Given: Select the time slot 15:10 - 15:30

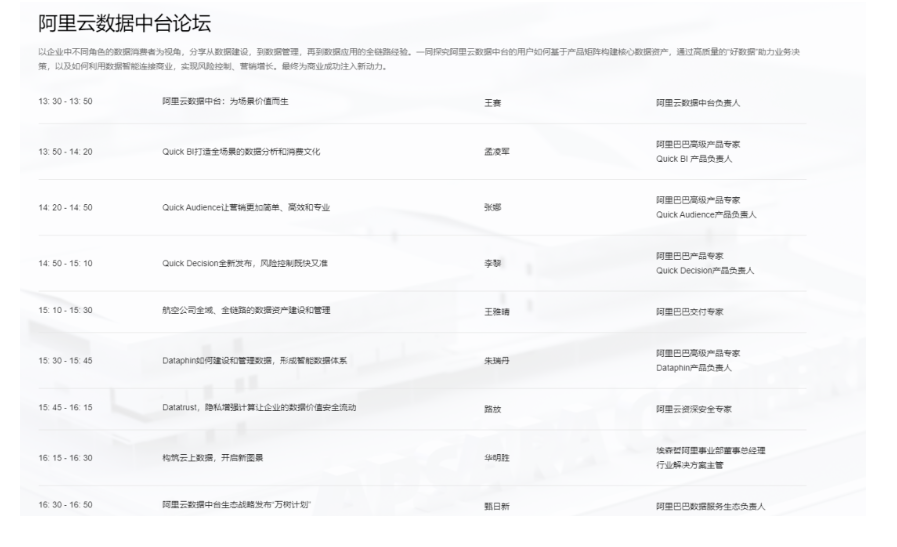Looking at the screenshot, I should pos(65,311).
